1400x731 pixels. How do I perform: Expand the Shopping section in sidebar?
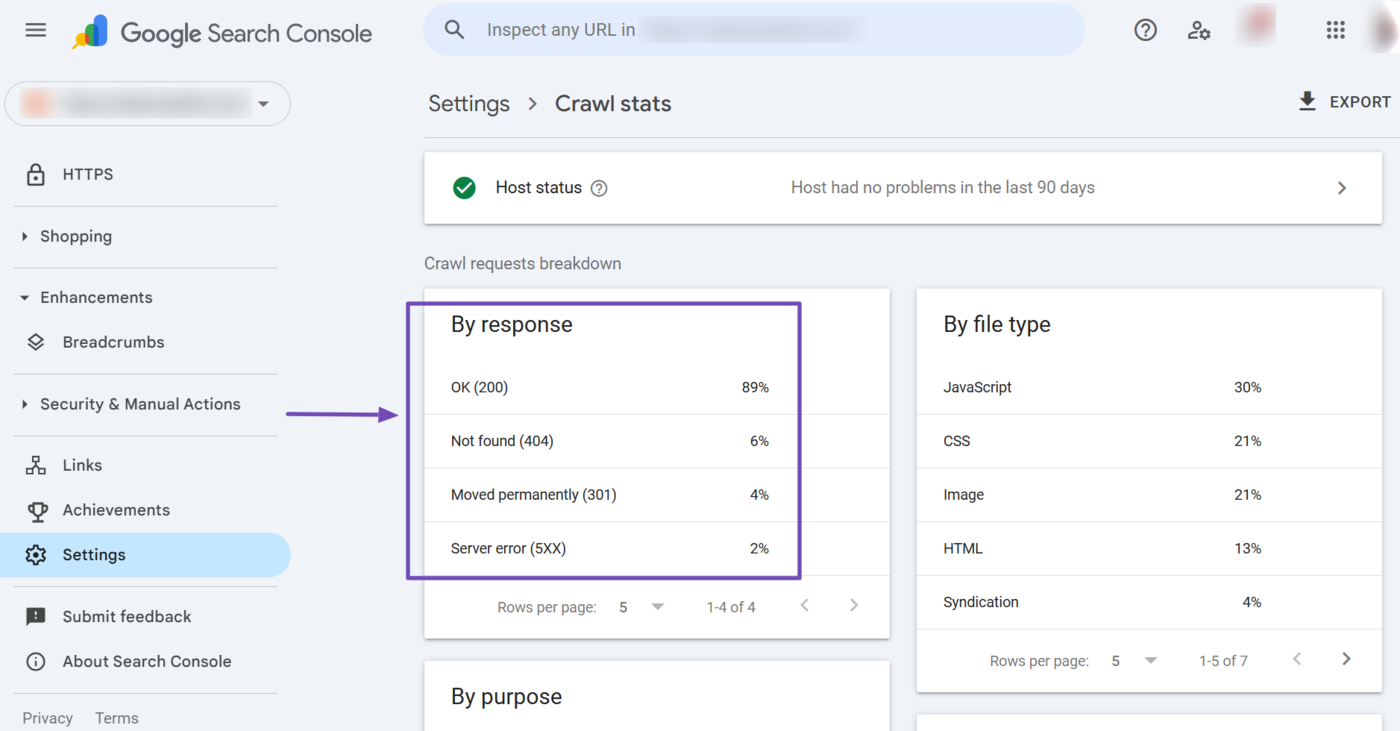tap(23, 236)
